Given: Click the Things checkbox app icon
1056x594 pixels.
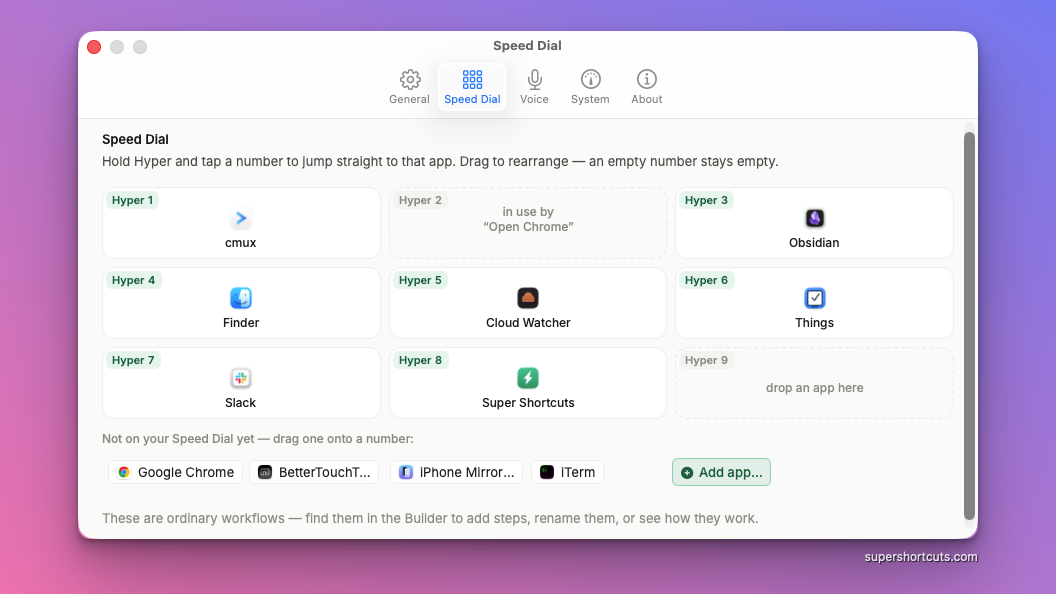Looking at the screenshot, I should (x=814, y=298).
